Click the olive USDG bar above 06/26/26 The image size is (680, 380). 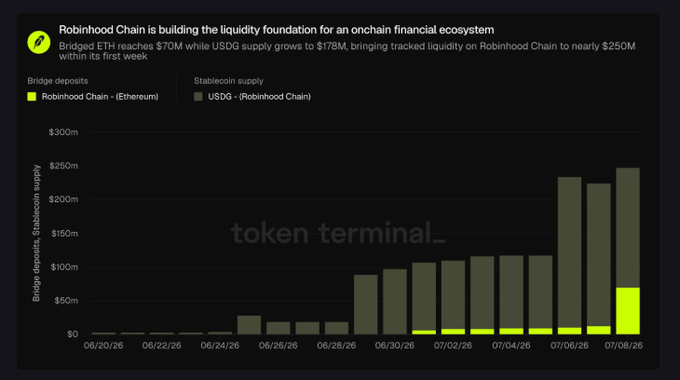tap(278, 328)
